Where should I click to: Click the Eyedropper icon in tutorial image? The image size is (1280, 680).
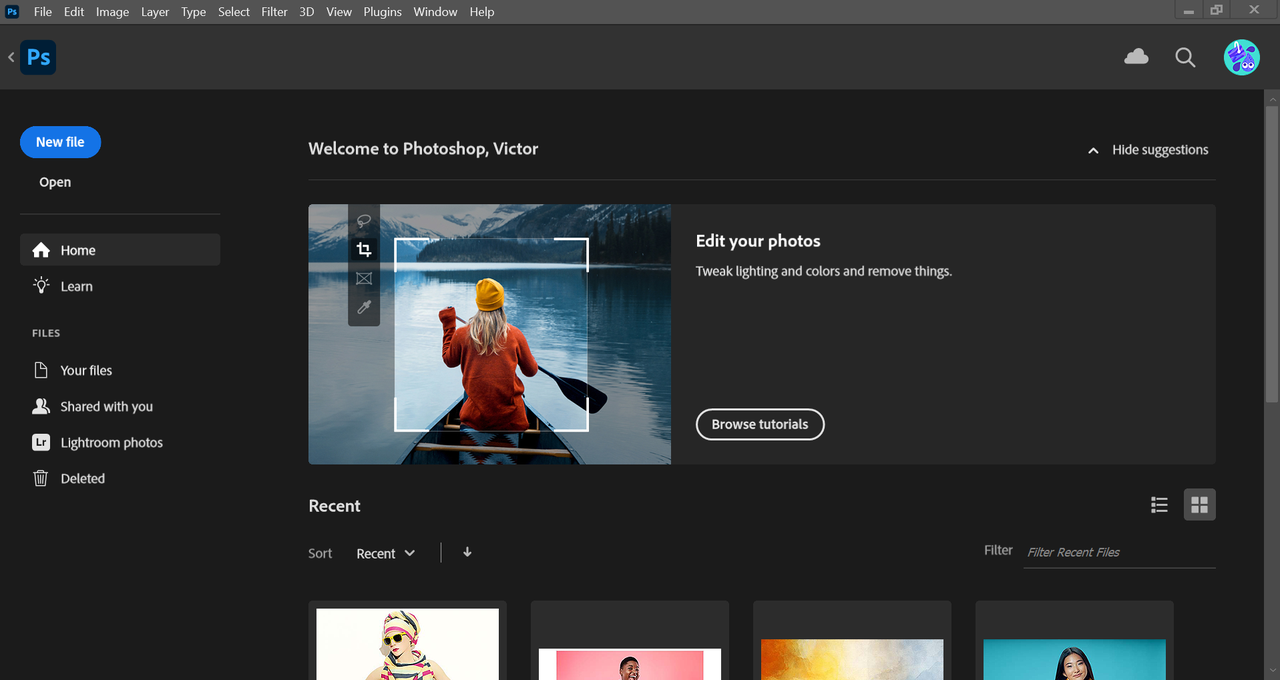(x=364, y=308)
